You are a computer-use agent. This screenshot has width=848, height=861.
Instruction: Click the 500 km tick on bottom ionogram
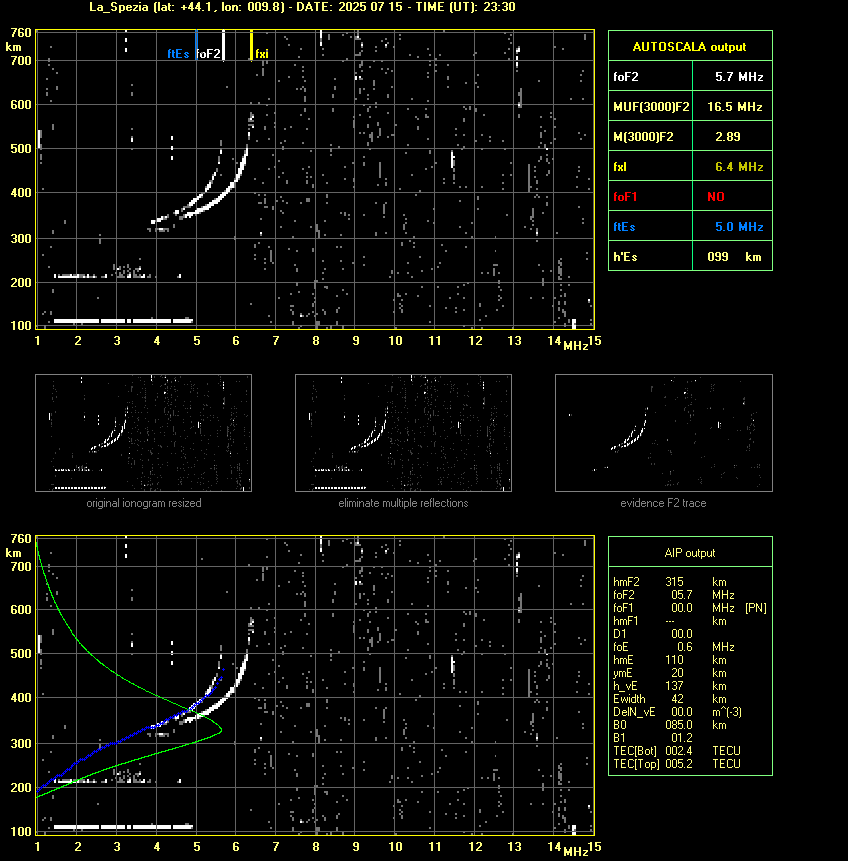coord(21,653)
